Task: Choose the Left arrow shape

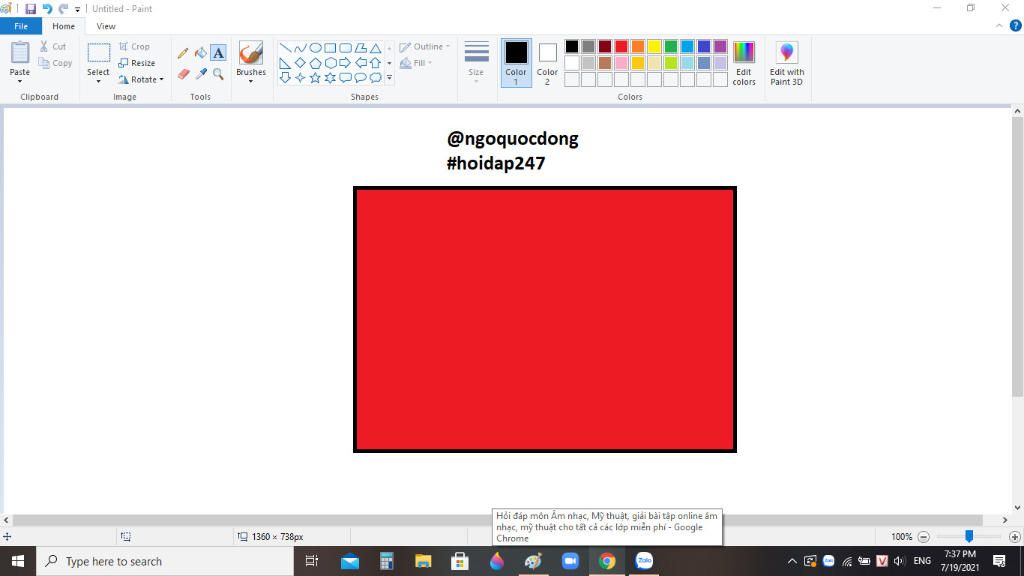Action: pyautogui.click(x=360, y=63)
